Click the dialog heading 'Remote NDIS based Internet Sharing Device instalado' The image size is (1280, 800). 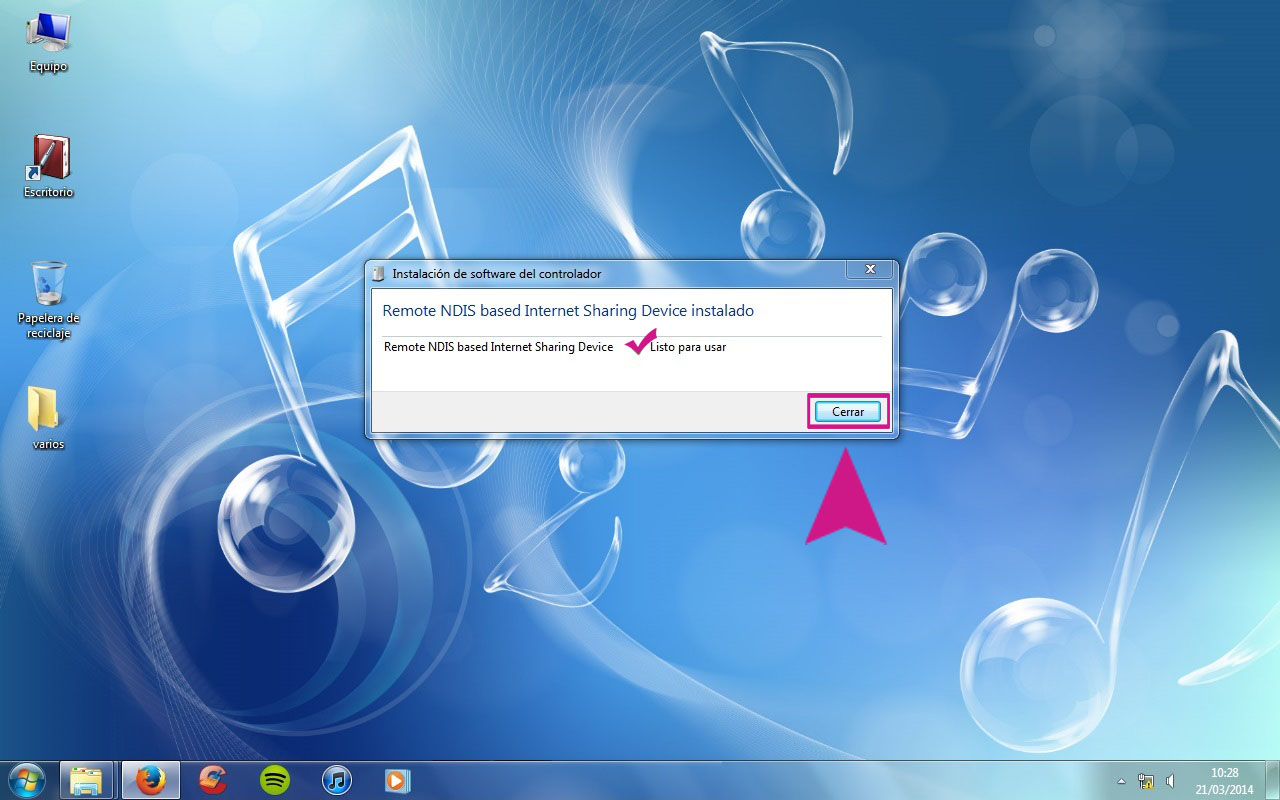point(568,311)
